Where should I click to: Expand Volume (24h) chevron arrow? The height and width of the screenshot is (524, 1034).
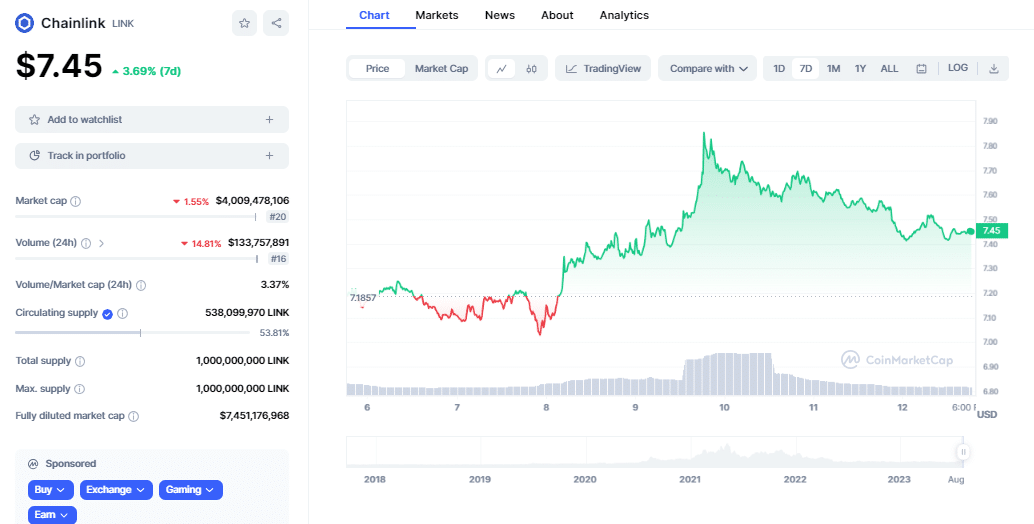coord(101,243)
